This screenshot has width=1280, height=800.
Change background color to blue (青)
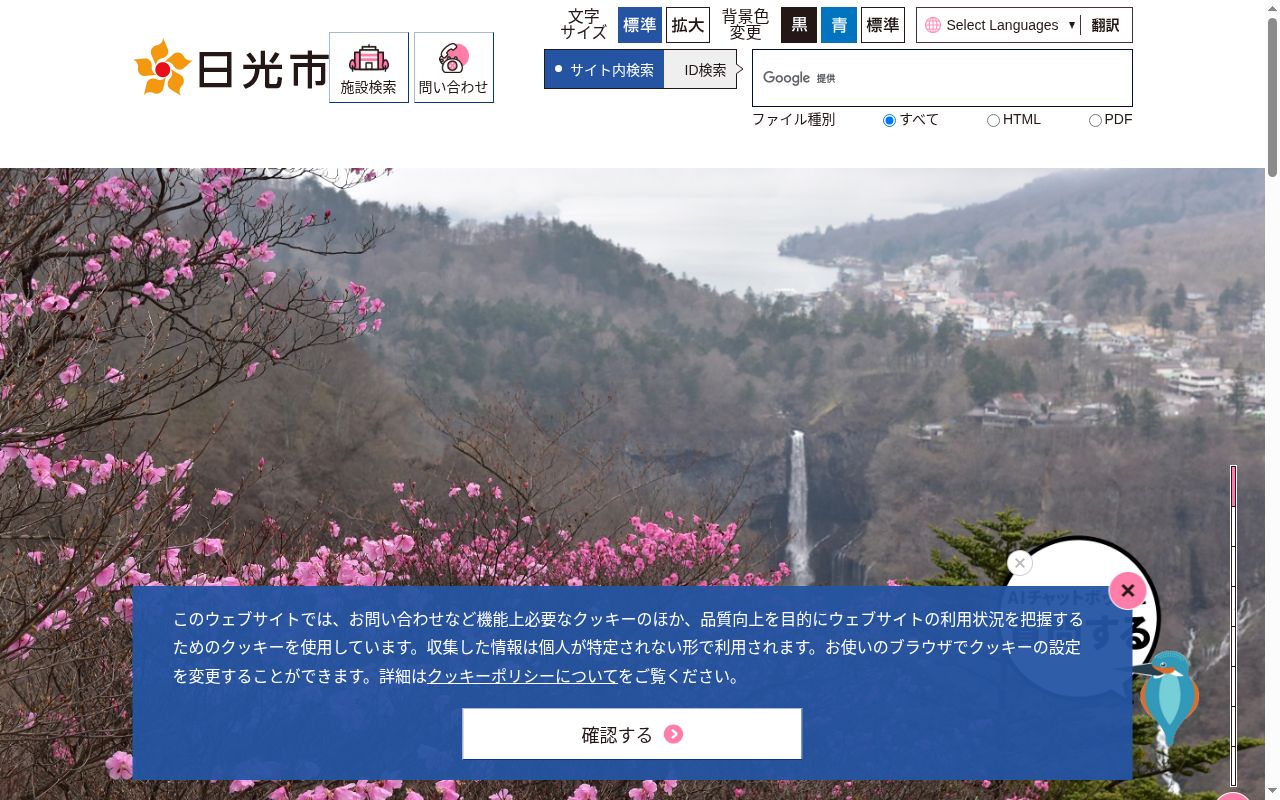pyautogui.click(x=839, y=25)
